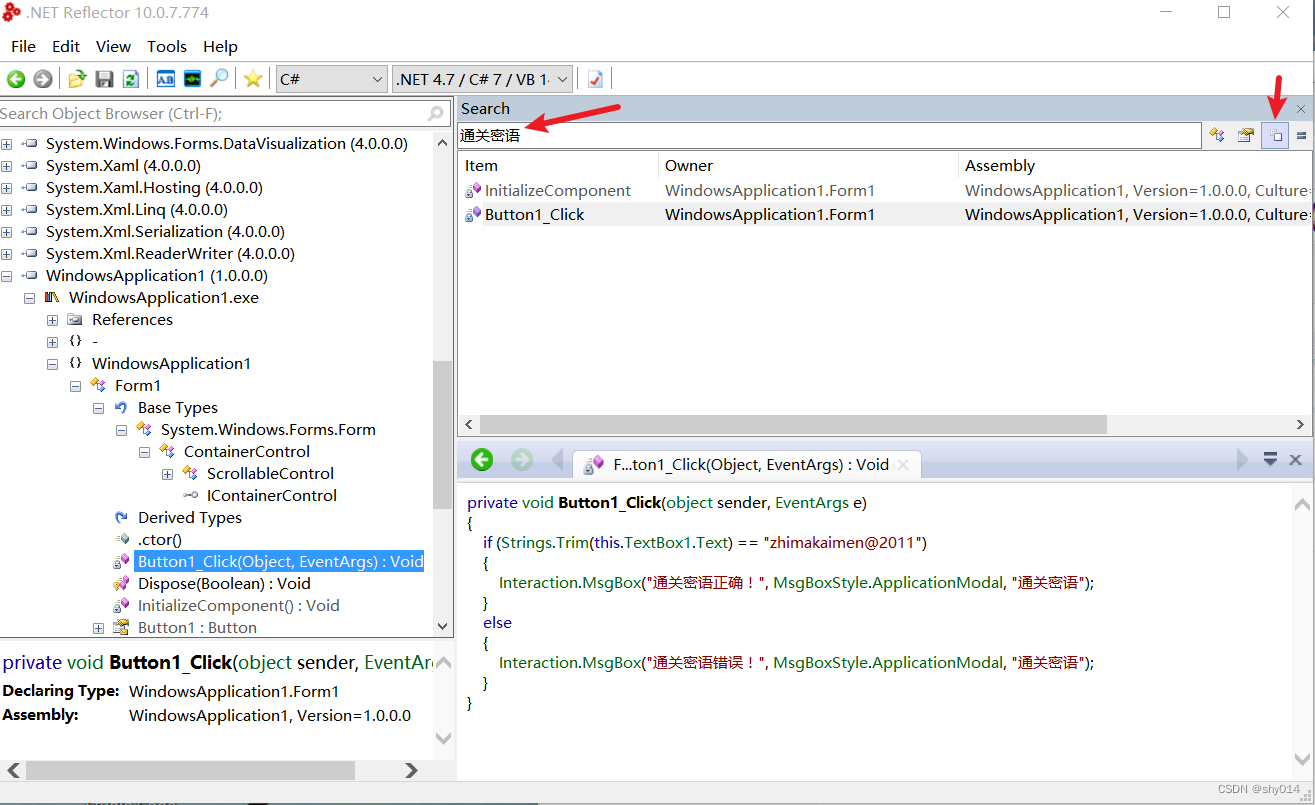1315x805 pixels.
Task: Click the green Back navigation arrow in toolbar
Action: tap(16, 79)
